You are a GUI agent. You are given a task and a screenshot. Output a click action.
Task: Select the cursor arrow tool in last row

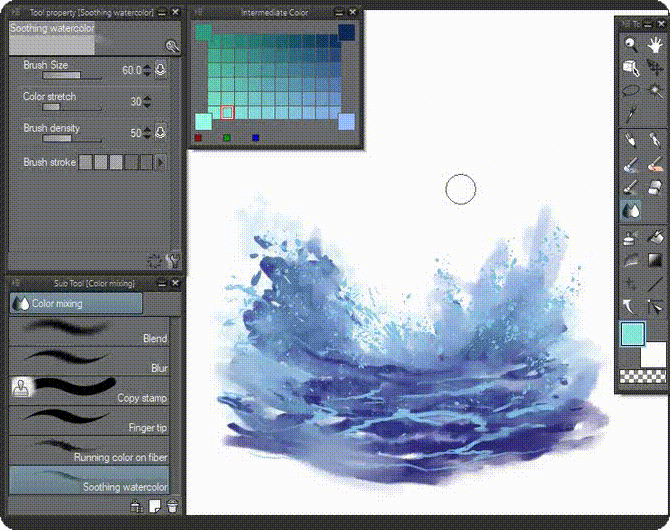(x=655, y=307)
